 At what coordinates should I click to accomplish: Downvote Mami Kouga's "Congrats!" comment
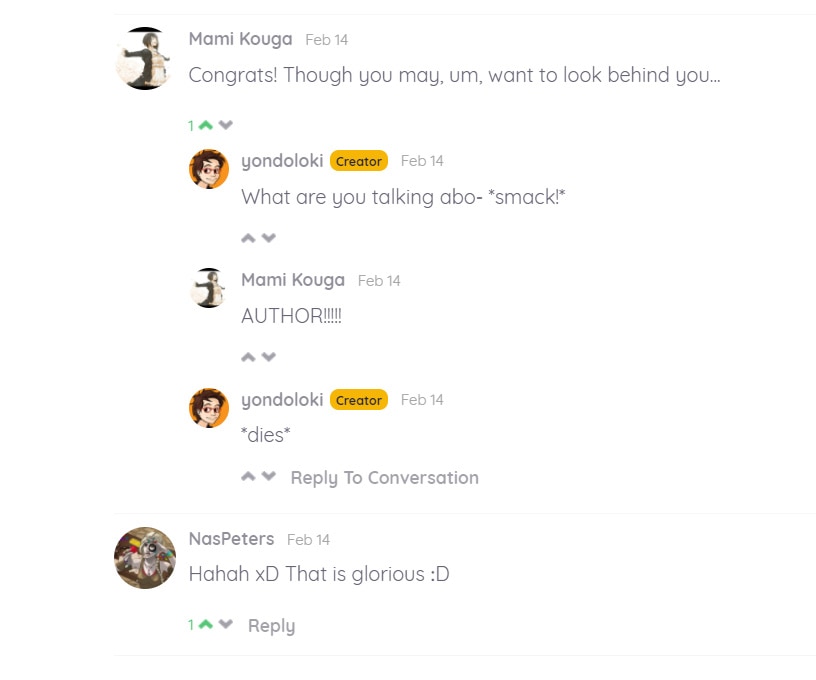(226, 125)
